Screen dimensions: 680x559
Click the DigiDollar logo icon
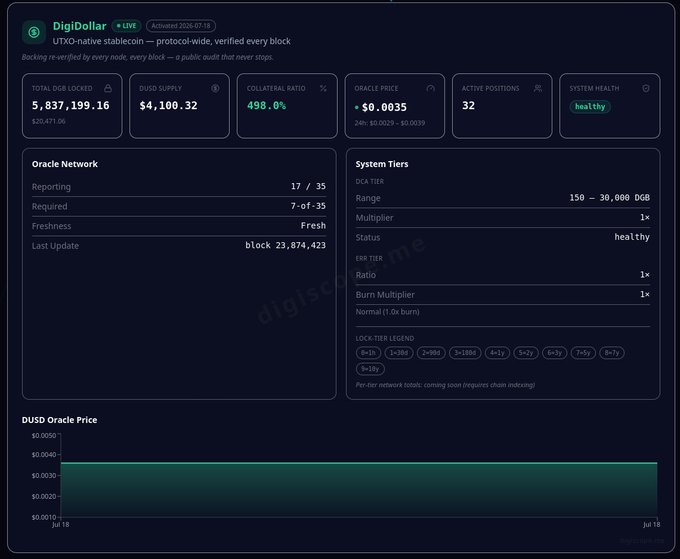34,32
